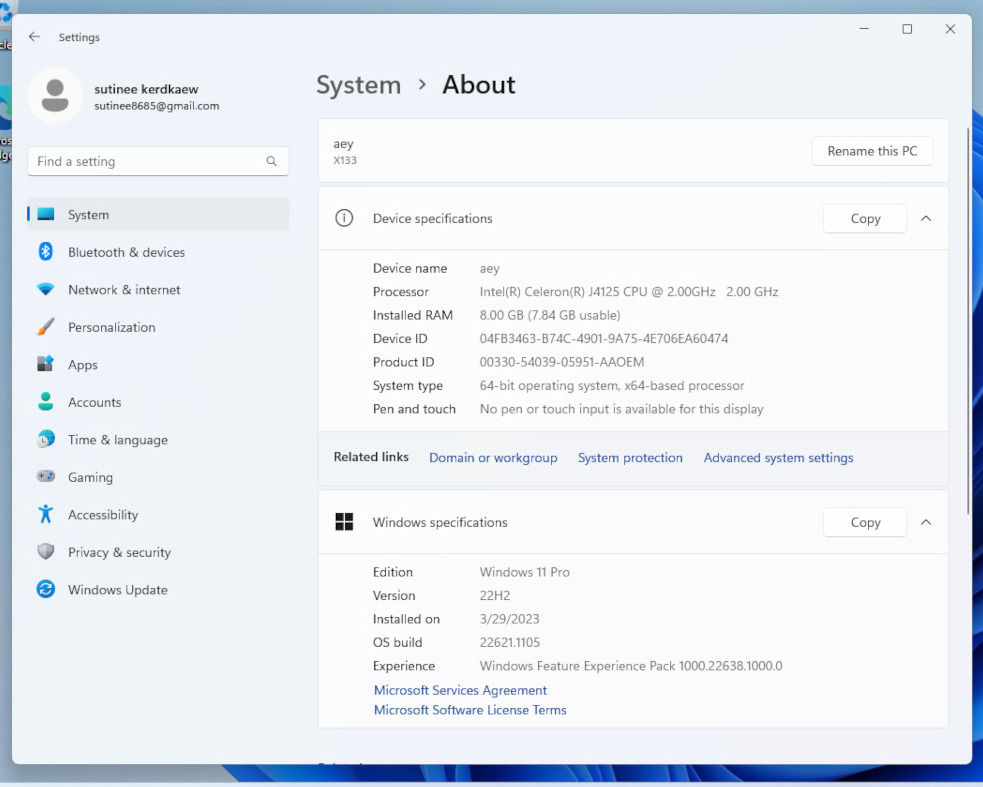Image resolution: width=983 pixels, height=787 pixels.
Task: Open Advanced system settings link
Action: (x=778, y=458)
